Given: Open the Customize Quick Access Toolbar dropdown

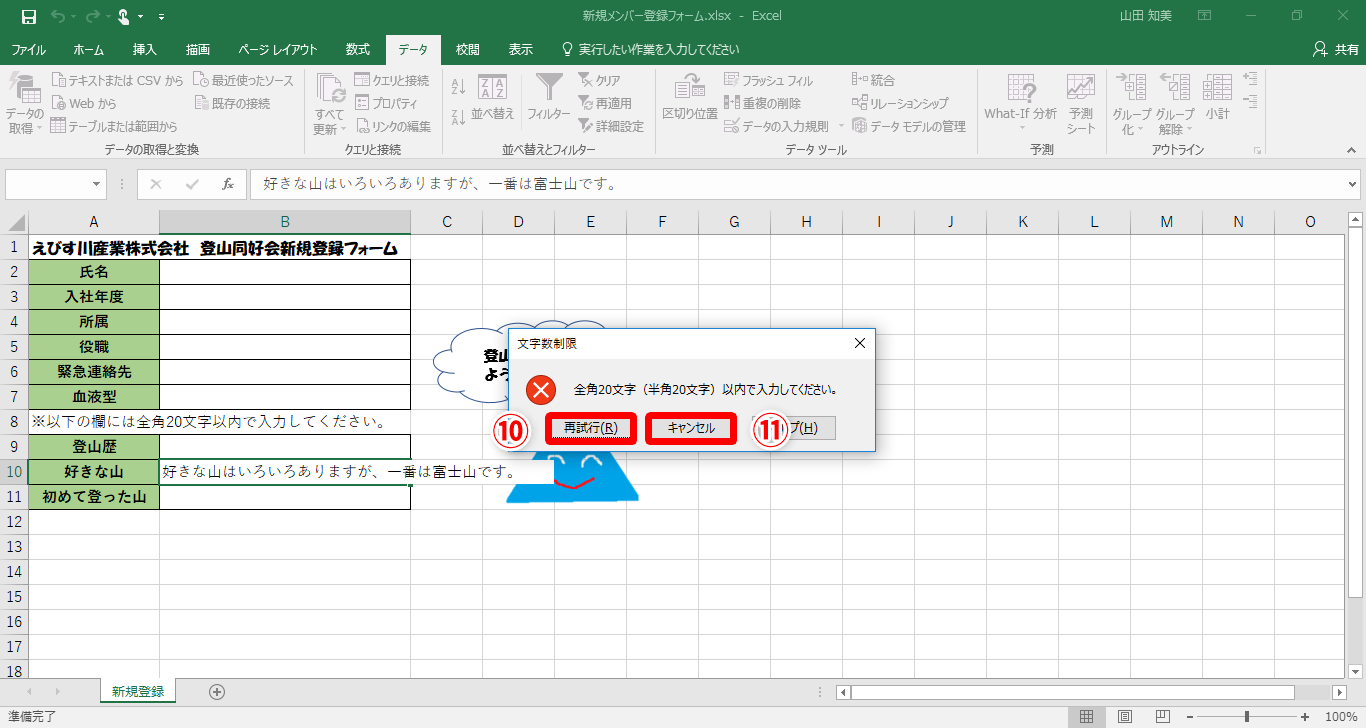Looking at the screenshot, I should tap(162, 17).
